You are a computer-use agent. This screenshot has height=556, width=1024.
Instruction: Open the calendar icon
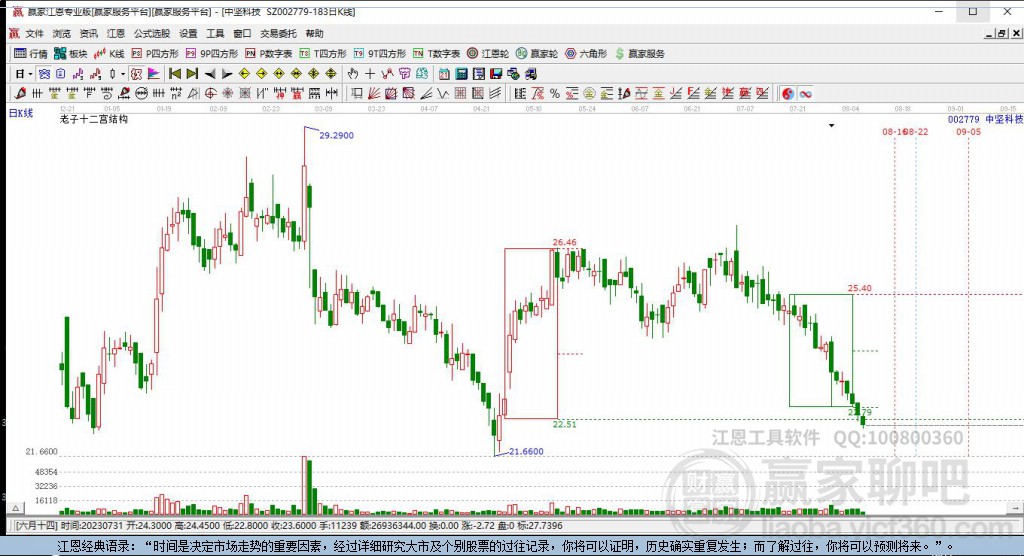(x=444, y=74)
